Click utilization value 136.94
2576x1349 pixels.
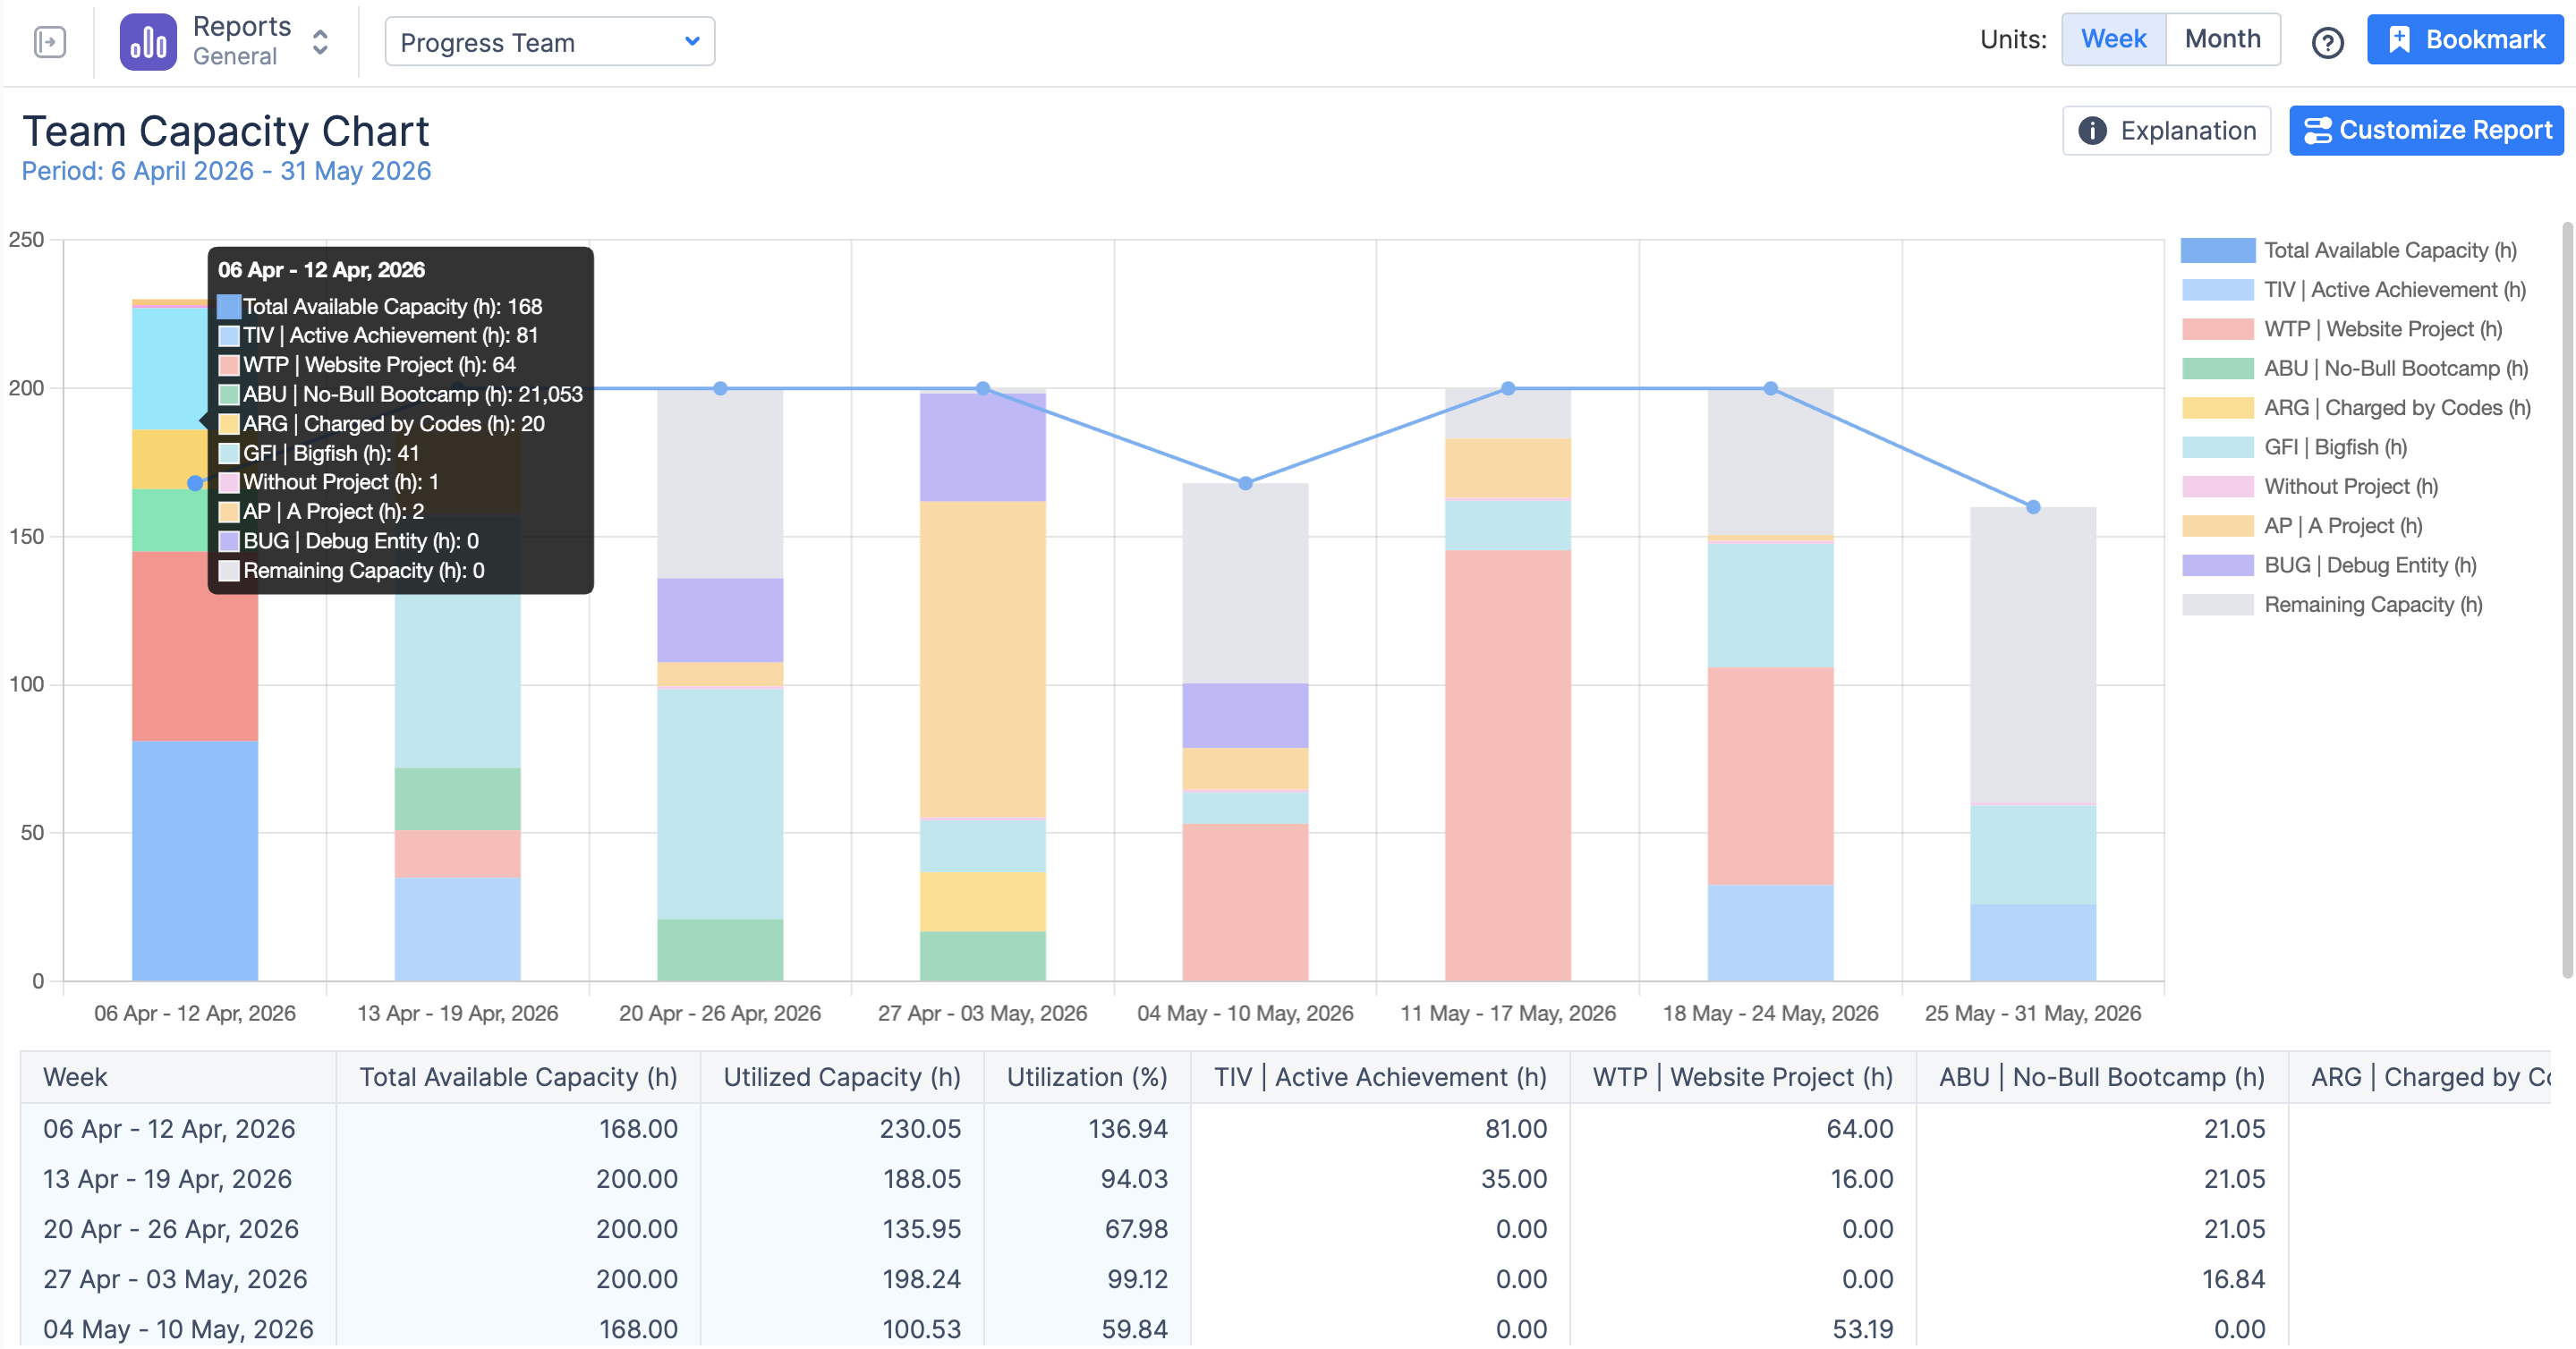[1127, 1129]
